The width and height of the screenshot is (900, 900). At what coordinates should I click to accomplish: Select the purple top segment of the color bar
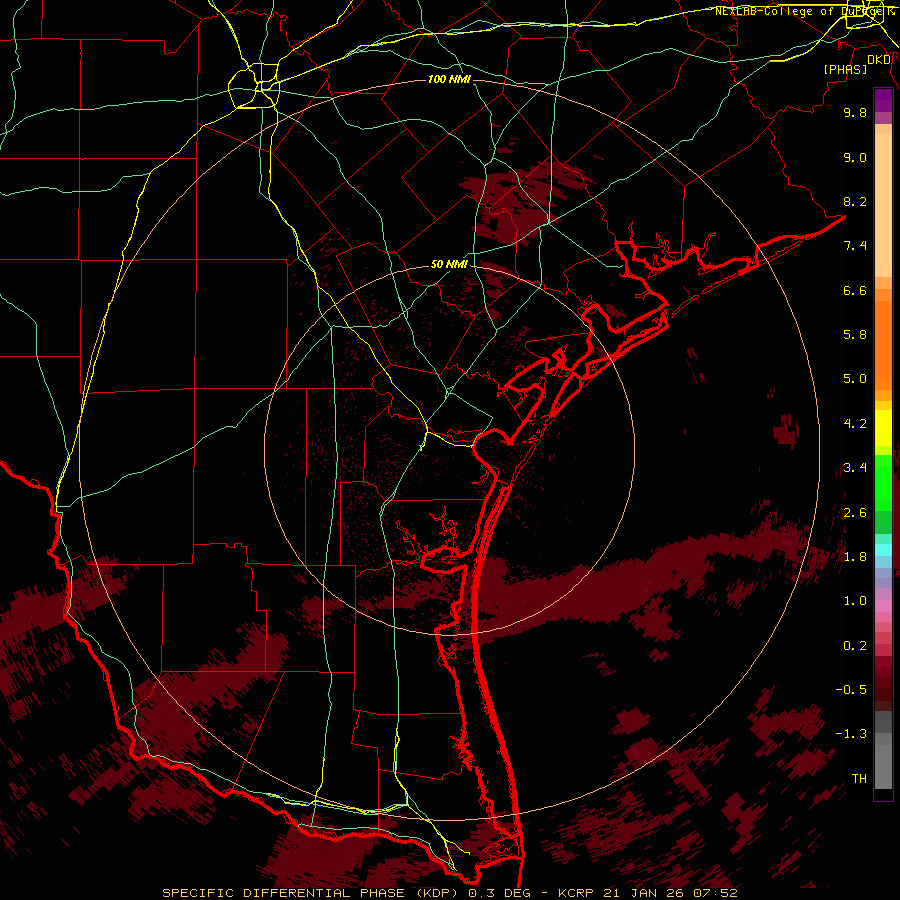pos(883,100)
